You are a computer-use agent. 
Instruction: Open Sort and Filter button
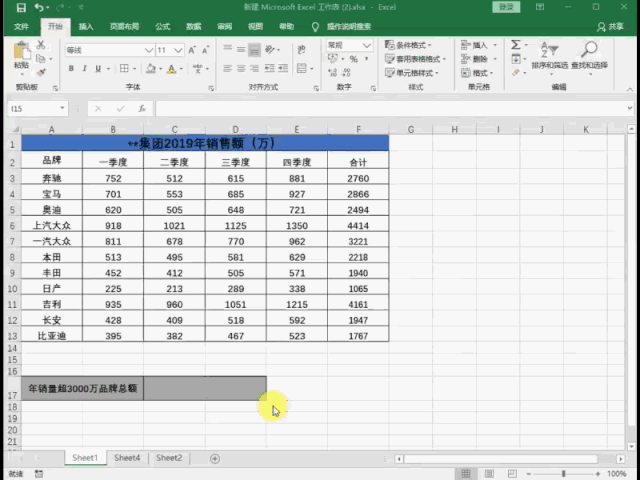point(550,58)
